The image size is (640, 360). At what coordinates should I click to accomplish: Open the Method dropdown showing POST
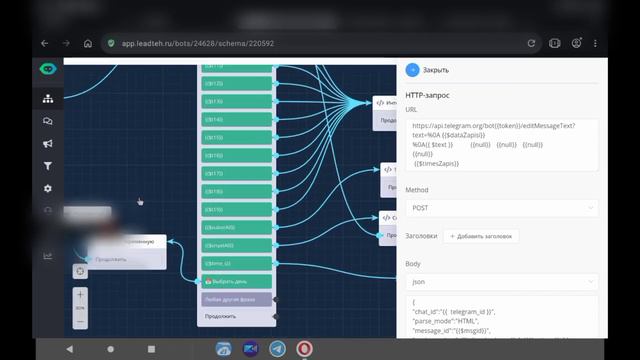502,208
